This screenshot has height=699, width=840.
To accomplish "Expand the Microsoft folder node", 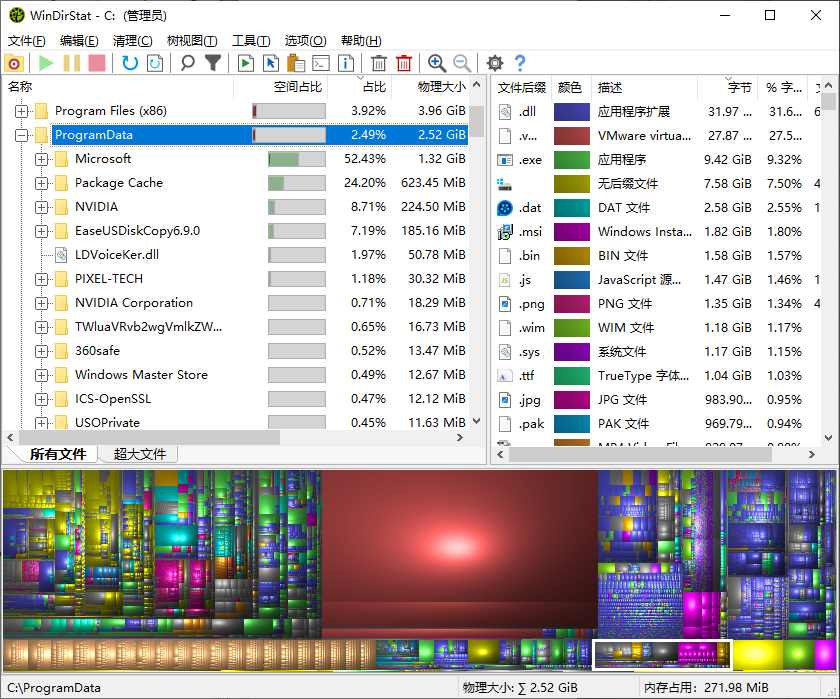I will 41,160.
